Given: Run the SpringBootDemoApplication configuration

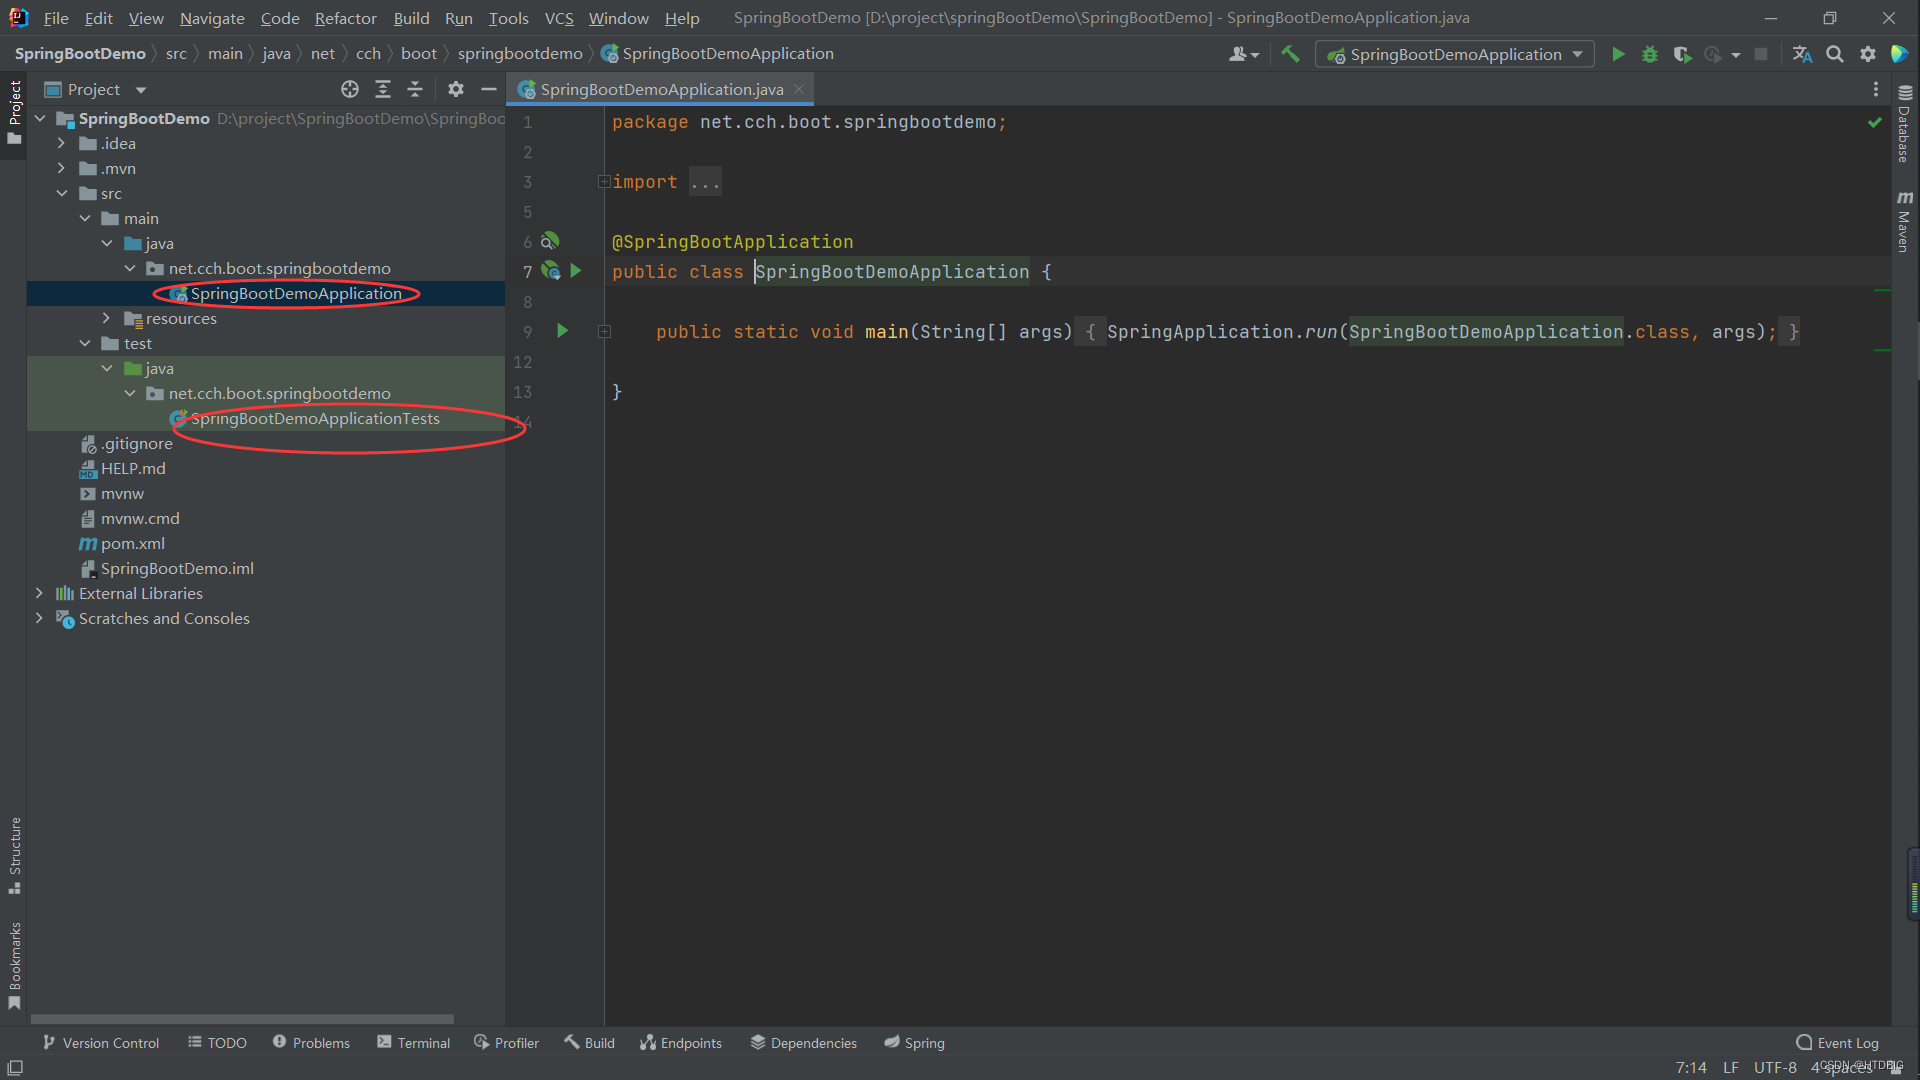Looking at the screenshot, I should pyautogui.click(x=1618, y=54).
